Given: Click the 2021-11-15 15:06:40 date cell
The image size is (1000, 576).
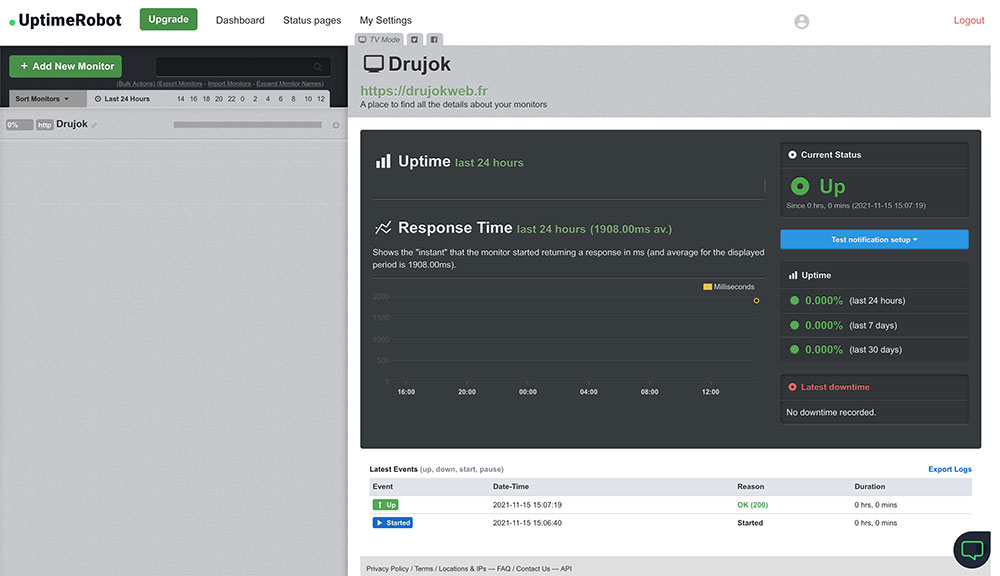Looking at the screenshot, I should (527, 523).
